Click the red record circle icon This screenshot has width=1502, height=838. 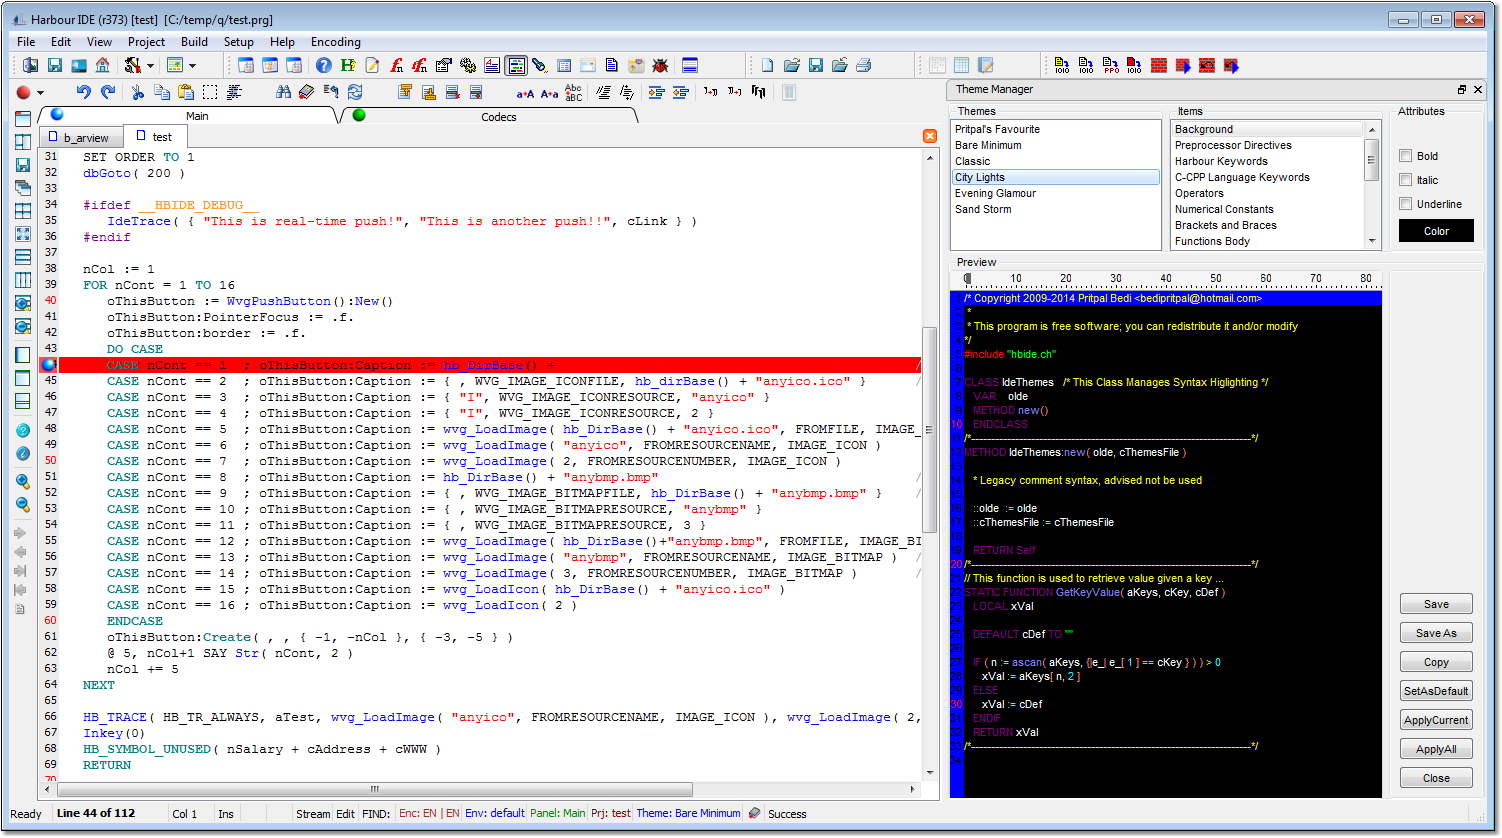click(x=23, y=90)
